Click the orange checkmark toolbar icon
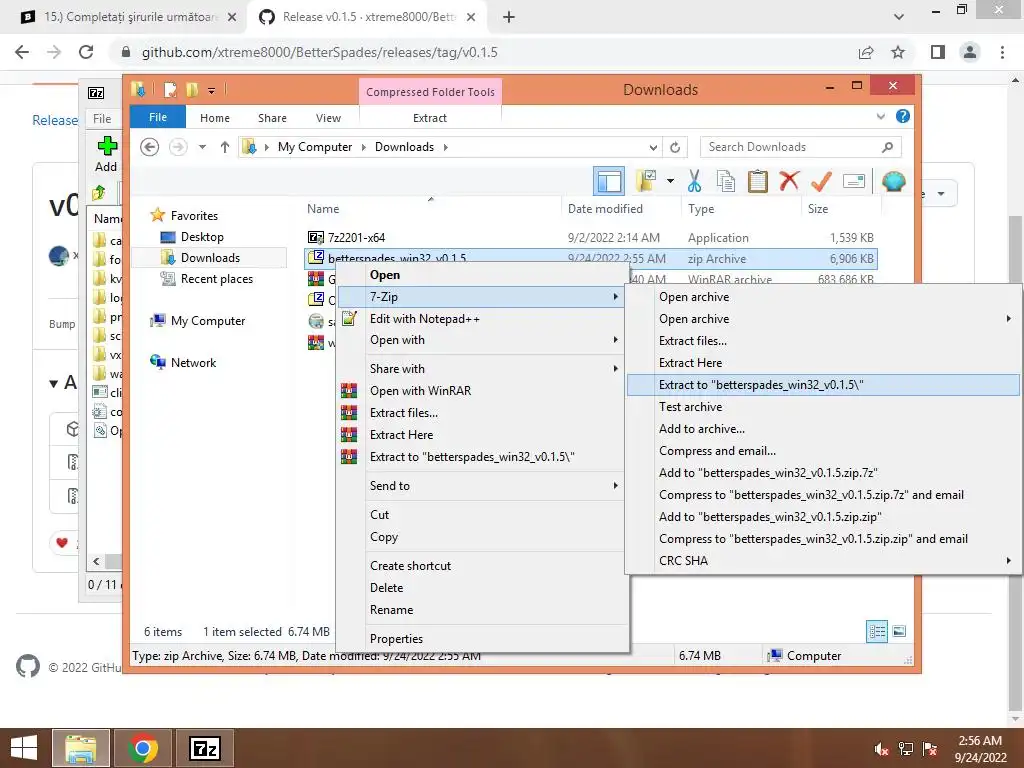The height and width of the screenshot is (768, 1024). coord(821,181)
